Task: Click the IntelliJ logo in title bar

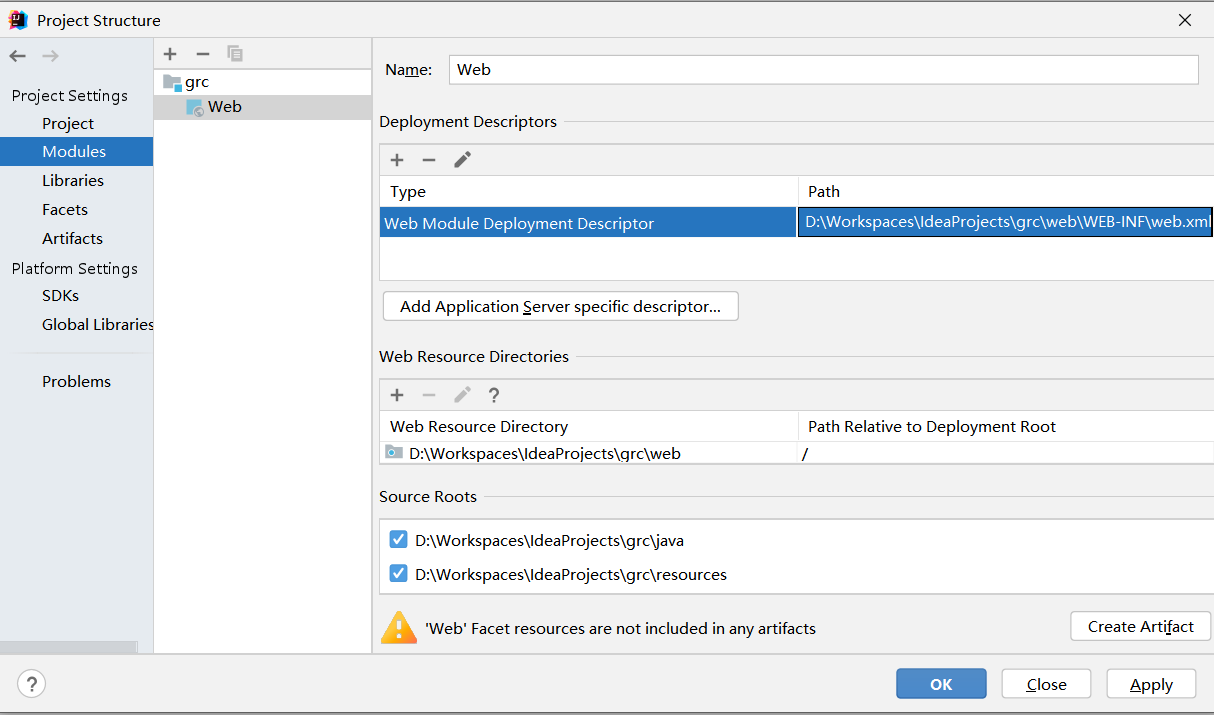Action: [x=18, y=19]
